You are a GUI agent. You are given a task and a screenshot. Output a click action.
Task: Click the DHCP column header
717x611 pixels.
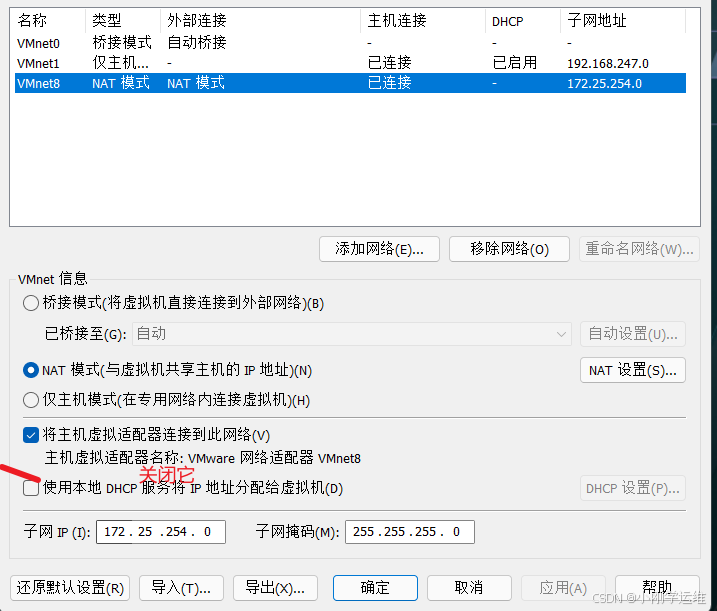(x=507, y=21)
